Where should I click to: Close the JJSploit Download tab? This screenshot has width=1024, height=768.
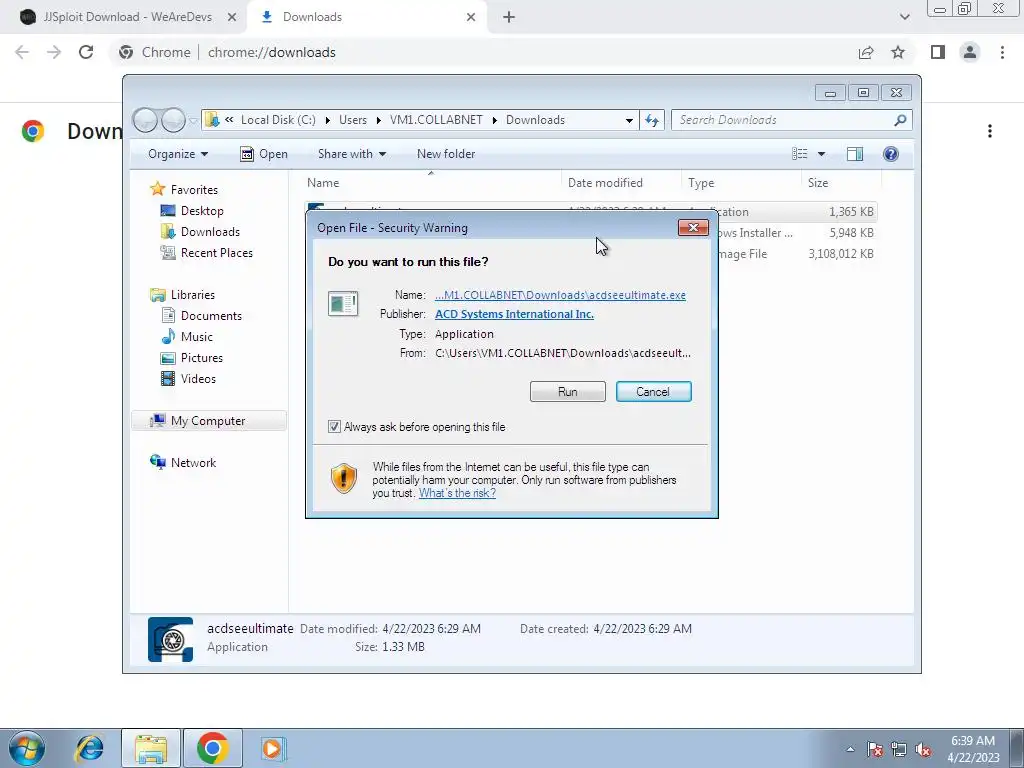[x=232, y=17]
